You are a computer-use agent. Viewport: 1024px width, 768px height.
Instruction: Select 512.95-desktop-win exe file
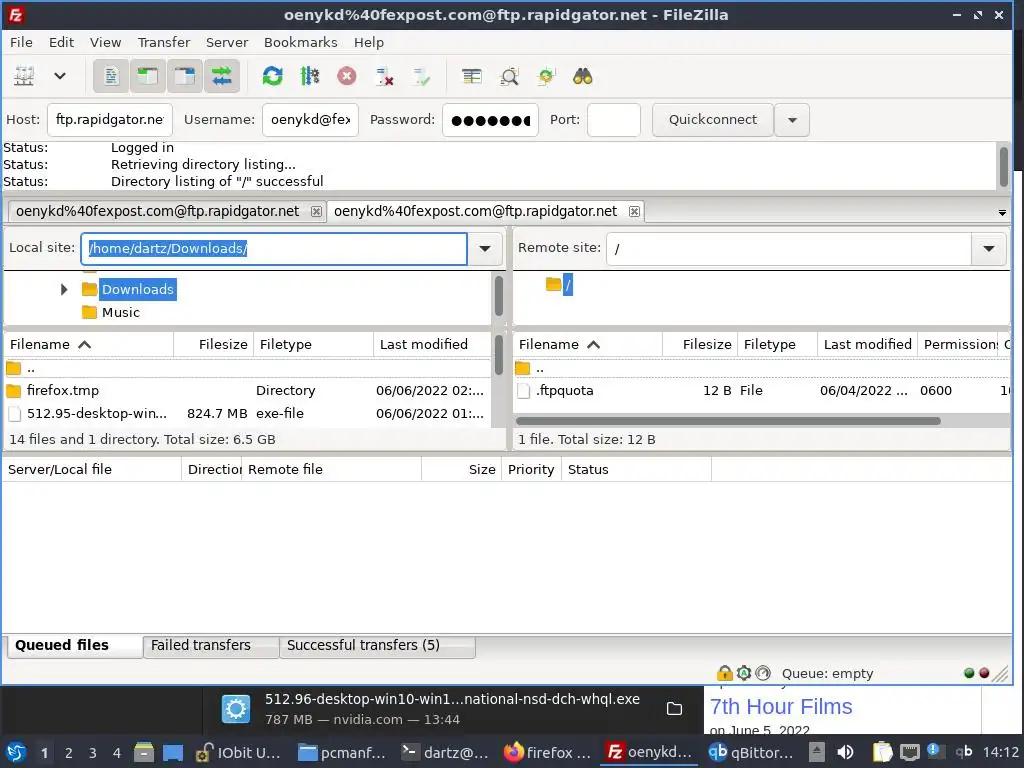pyautogui.click(x=247, y=413)
